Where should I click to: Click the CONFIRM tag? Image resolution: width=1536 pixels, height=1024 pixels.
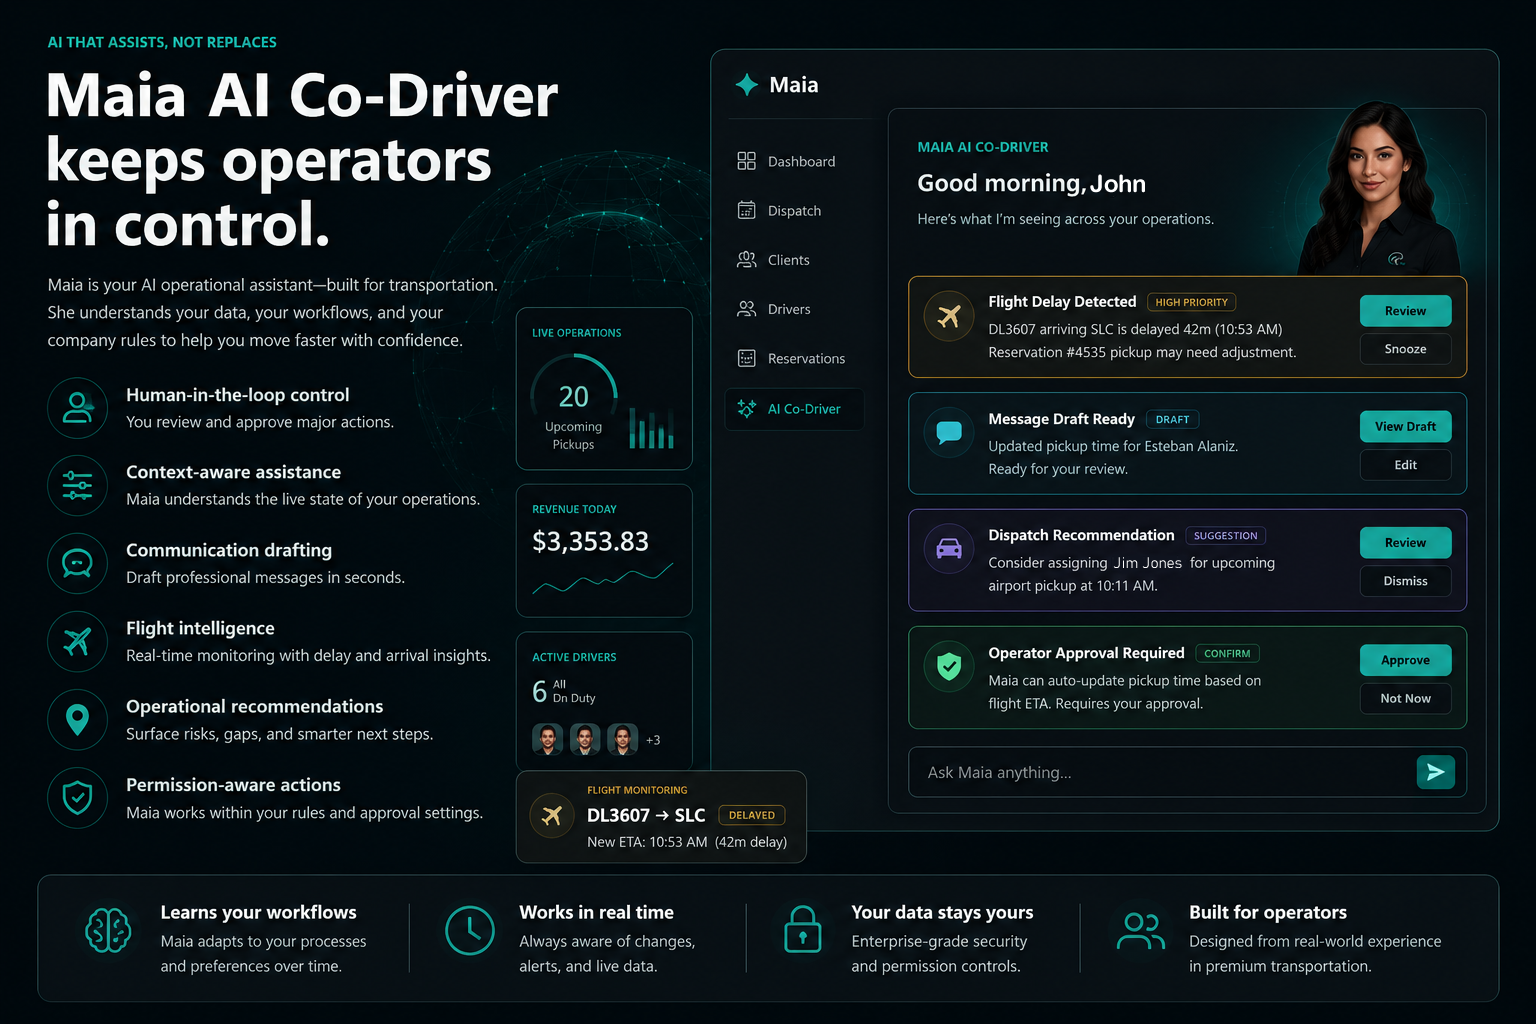click(x=1227, y=654)
